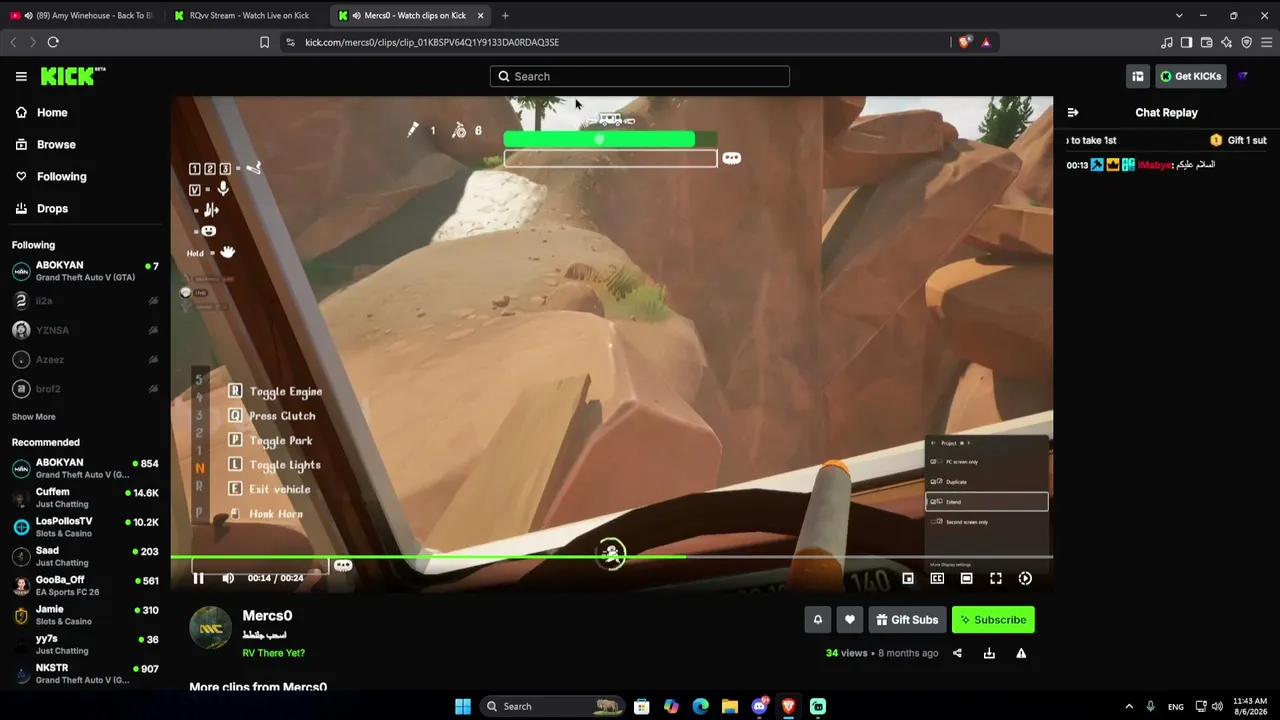
Task: Seek along the clip progress bar
Action: point(611,557)
